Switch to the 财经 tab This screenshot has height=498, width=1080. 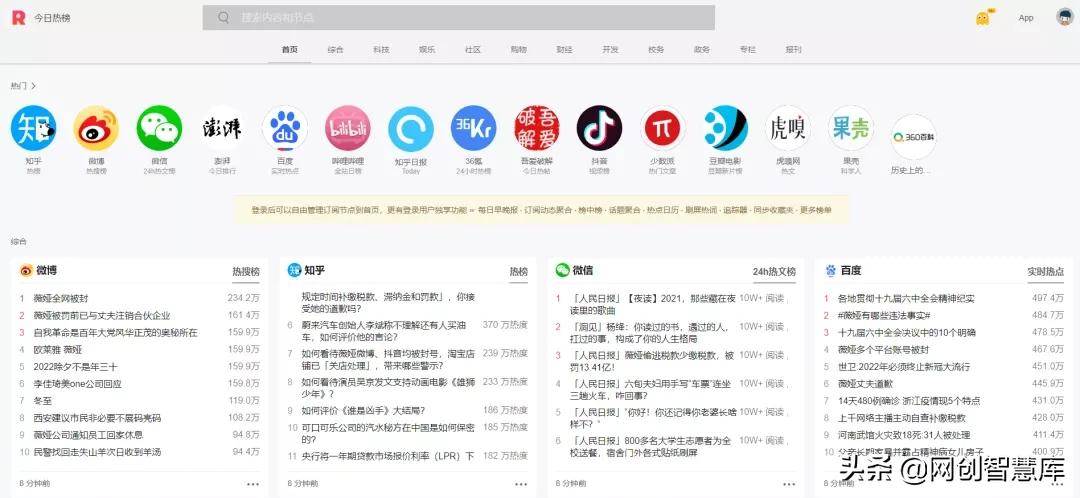pos(564,50)
